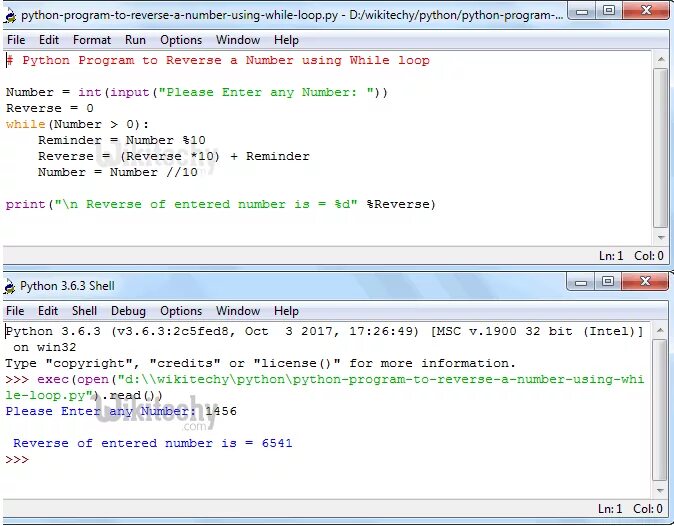Click the last '>>>' prompt in Shell
This screenshot has height=526, width=674.
[17, 459]
